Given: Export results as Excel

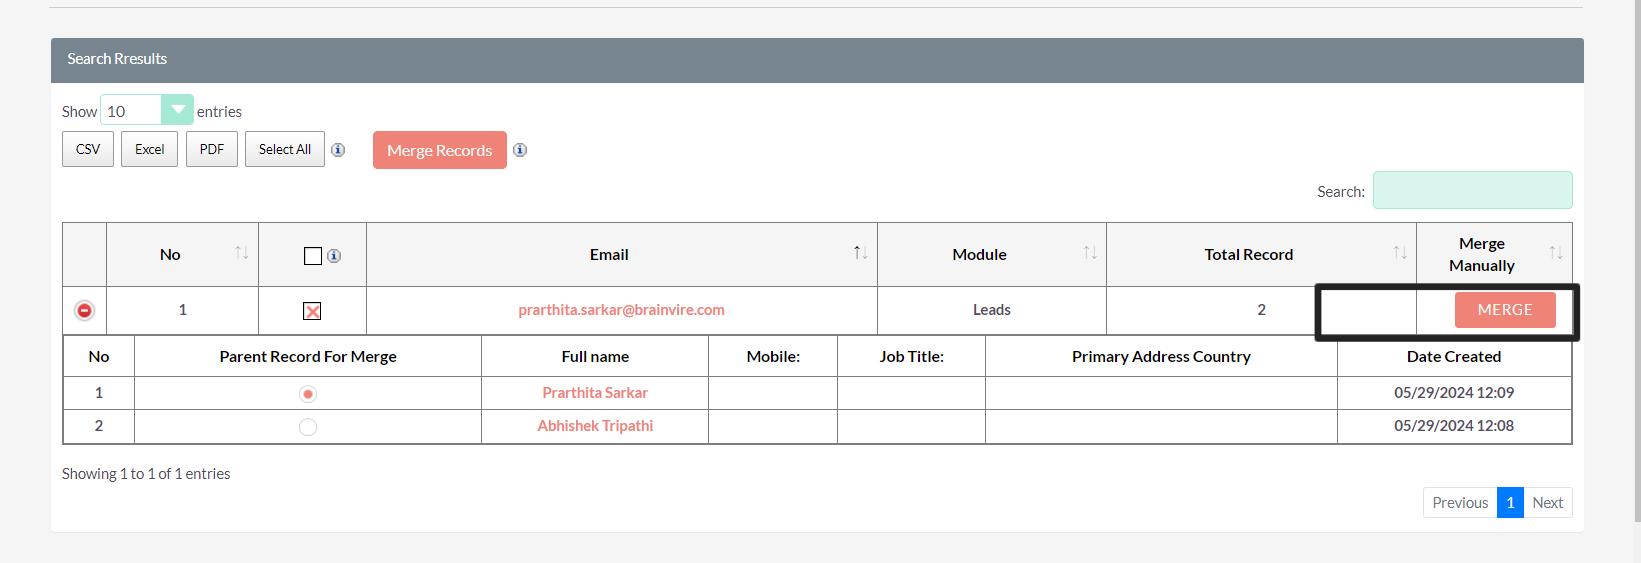Looking at the screenshot, I should [x=150, y=149].
